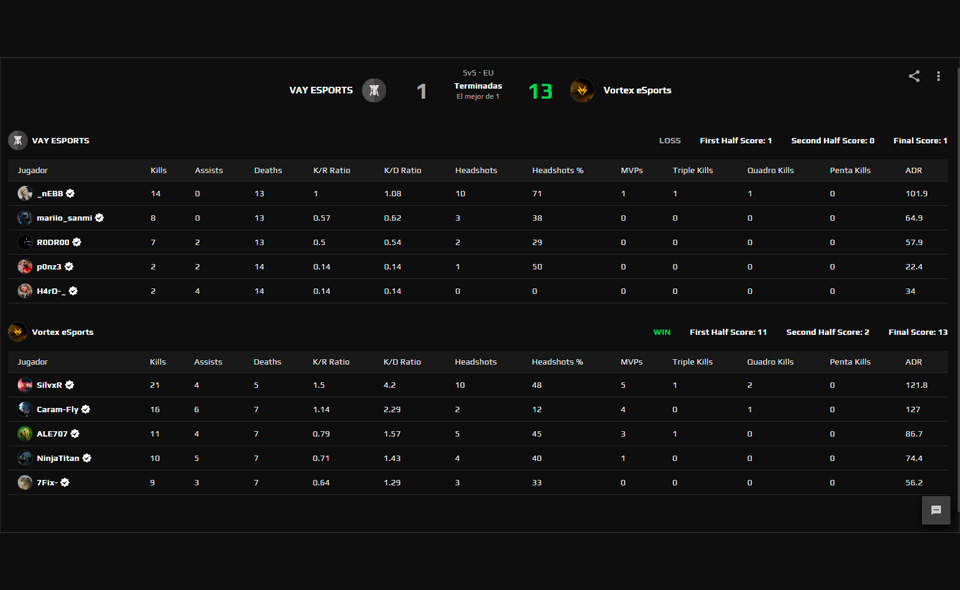Viewport: 960px width, 590px height.
Task: Open mariio_sanmi player avatar
Action: [24, 218]
